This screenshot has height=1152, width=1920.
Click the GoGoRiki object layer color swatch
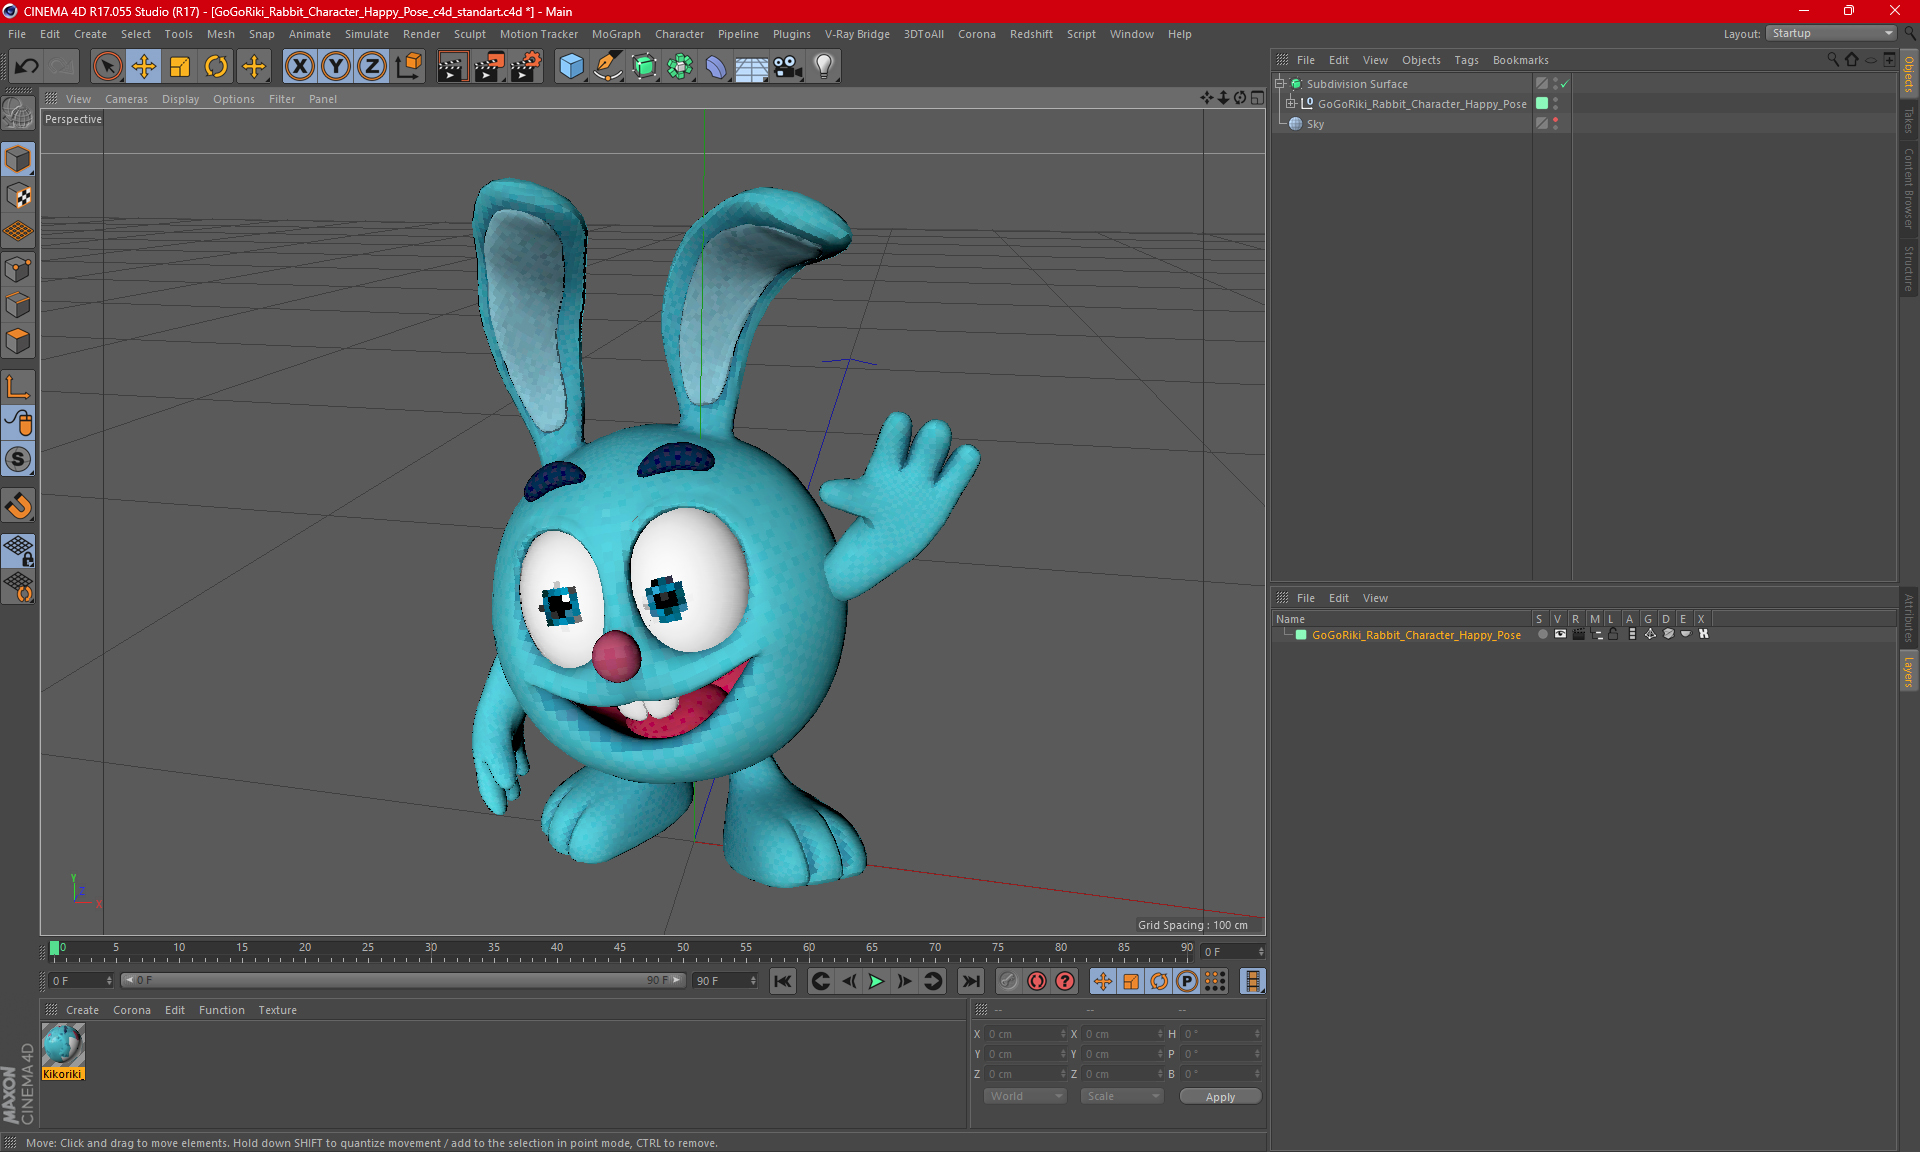[1542, 103]
